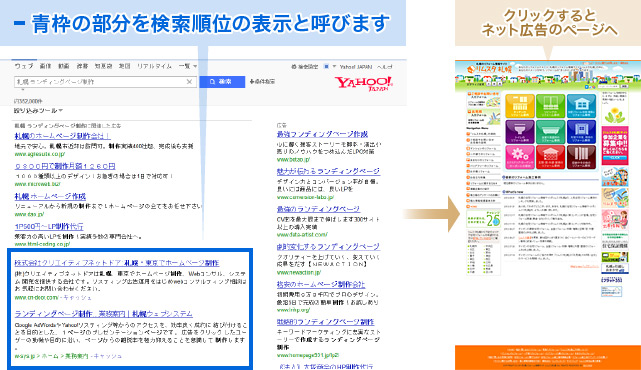Expand the 絞り込みツール dropdown

click(38, 110)
